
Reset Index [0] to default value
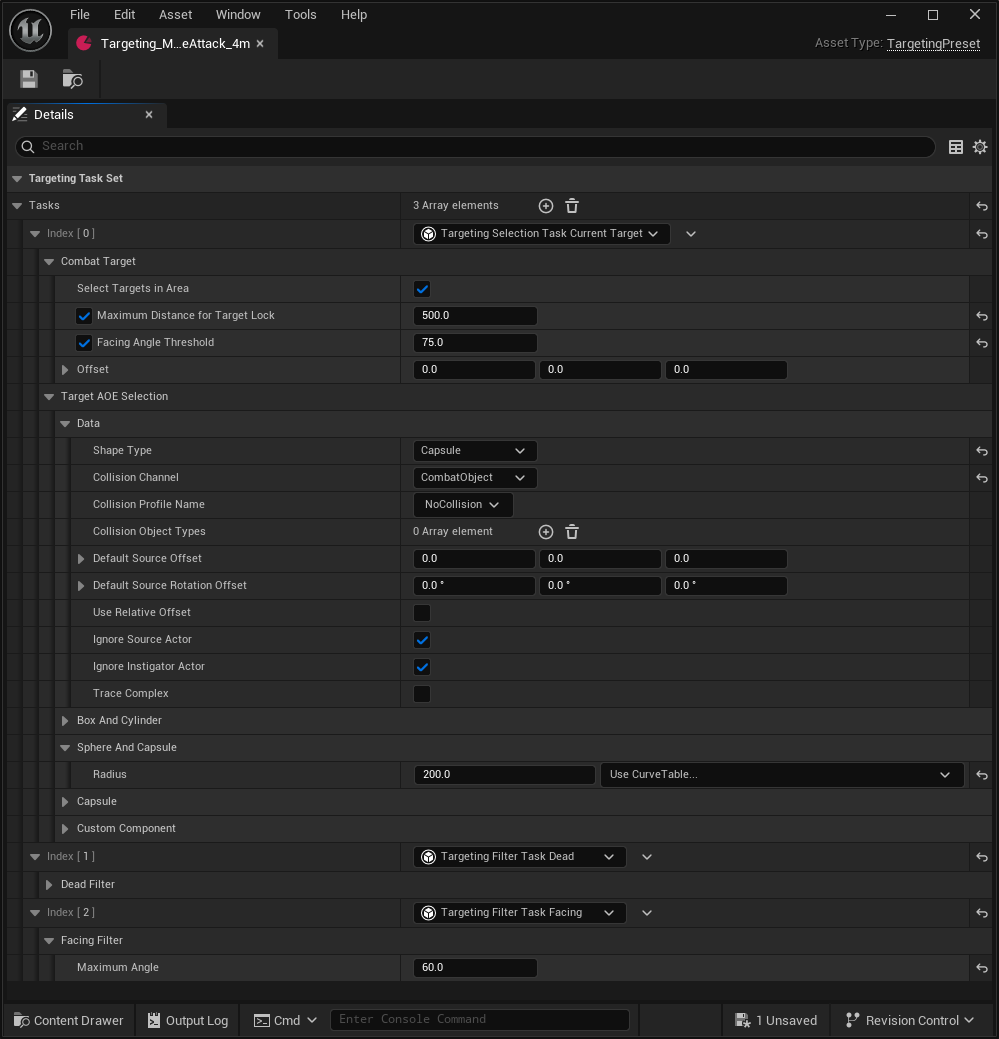(982, 235)
